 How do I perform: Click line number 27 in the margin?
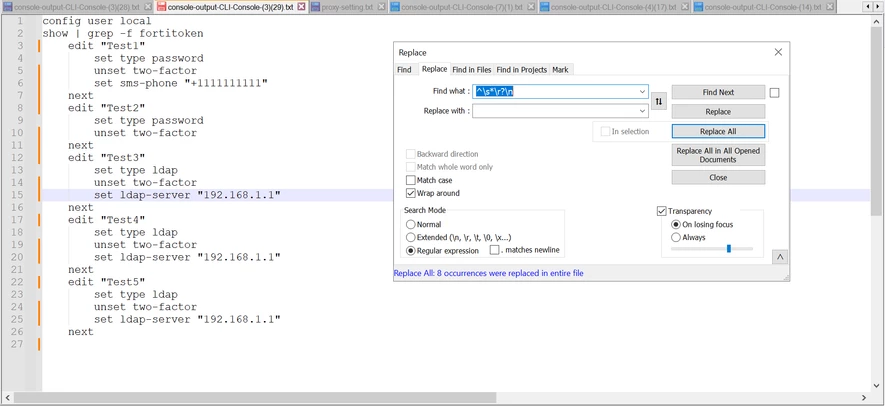(x=17, y=344)
